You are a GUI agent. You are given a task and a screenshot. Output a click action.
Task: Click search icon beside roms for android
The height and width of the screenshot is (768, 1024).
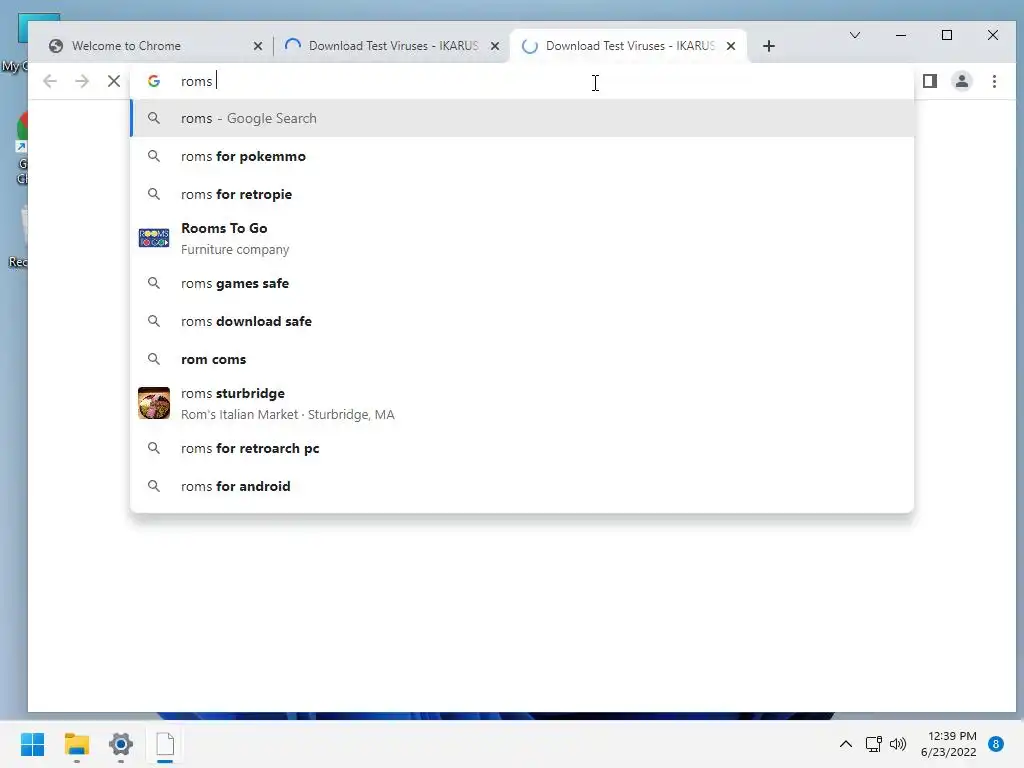[153, 486]
